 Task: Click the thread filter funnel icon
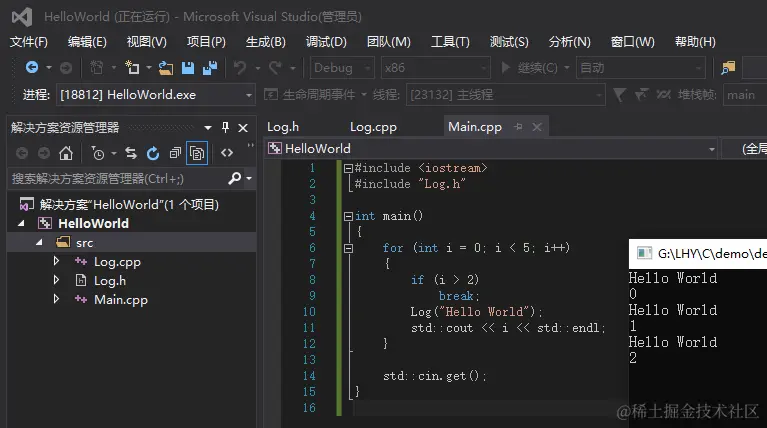pyautogui.click(x=619, y=94)
